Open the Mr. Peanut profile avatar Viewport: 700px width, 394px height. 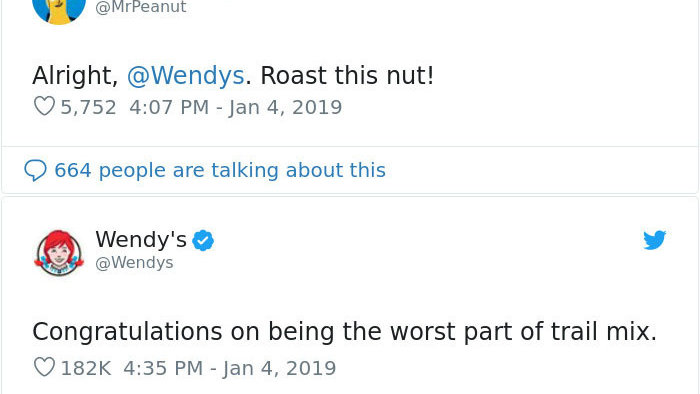(59, 11)
